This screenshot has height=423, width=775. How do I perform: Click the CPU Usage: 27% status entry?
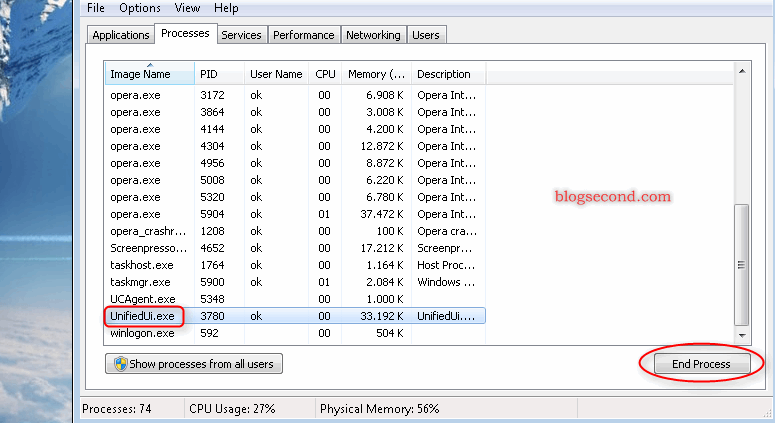(x=232, y=409)
